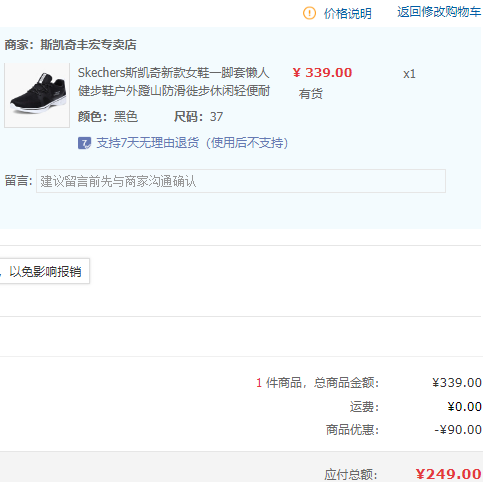Image resolution: width=483 pixels, height=482 pixels.
Task: Select the 尺码: 37 size attribute
Action: tap(198, 117)
